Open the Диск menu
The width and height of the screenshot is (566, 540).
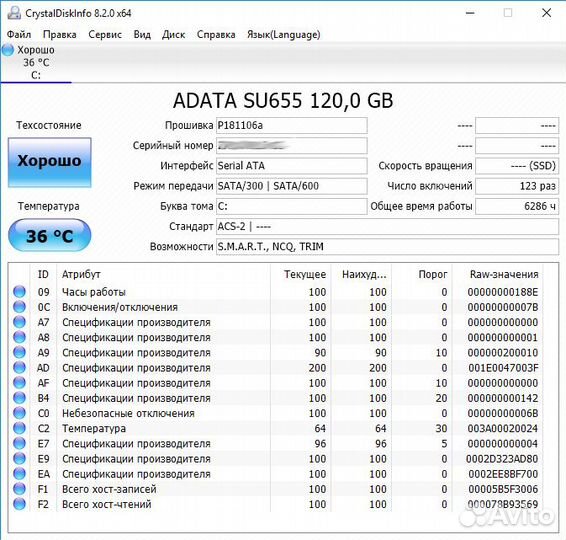[x=174, y=35]
